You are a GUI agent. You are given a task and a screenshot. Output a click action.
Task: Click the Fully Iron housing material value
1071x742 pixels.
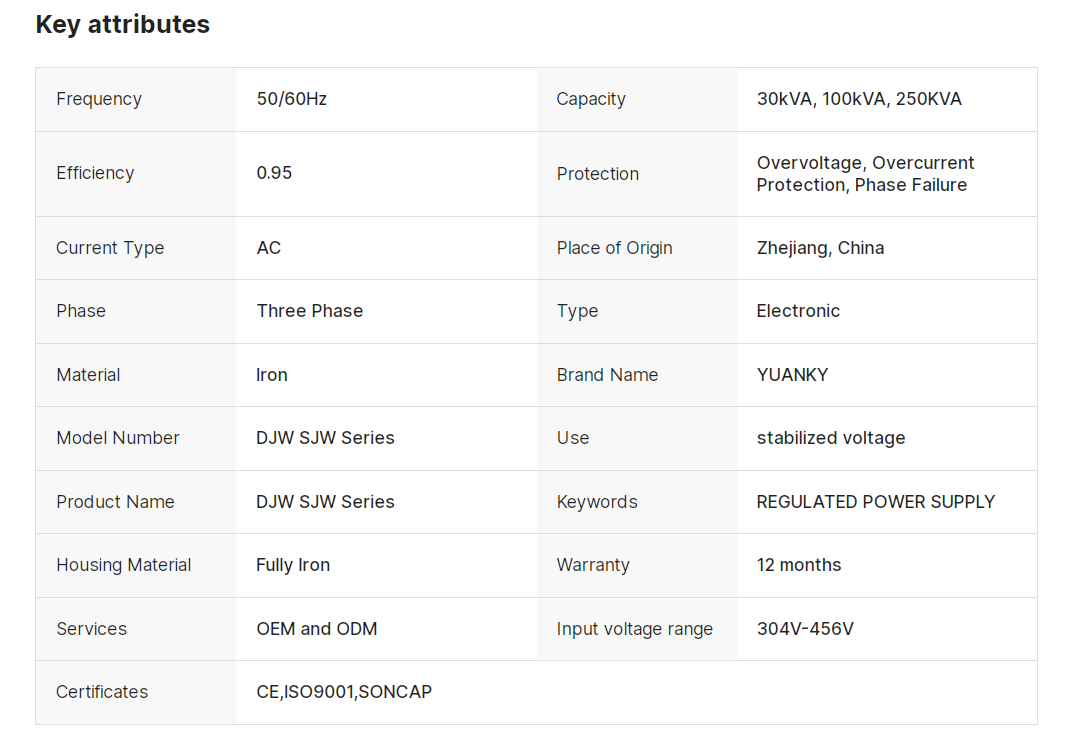(293, 565)
